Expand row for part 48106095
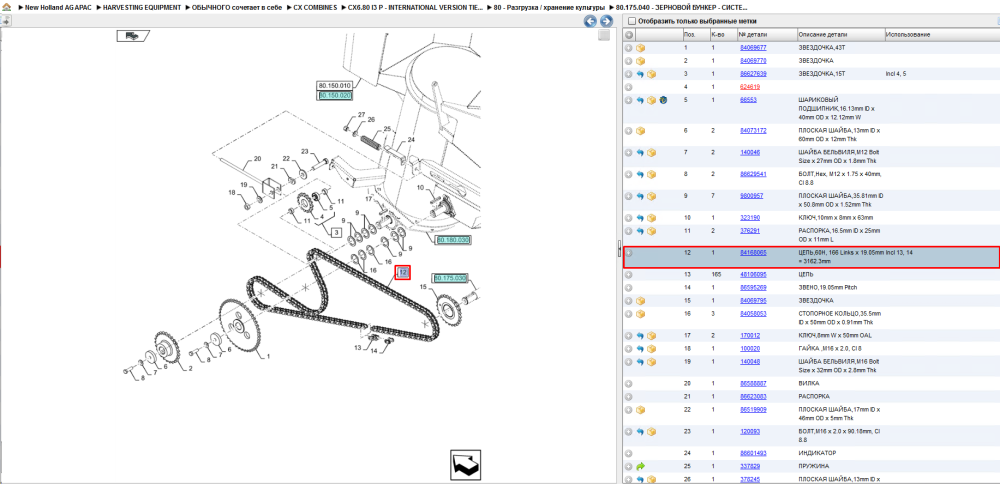 coord(629,275)
